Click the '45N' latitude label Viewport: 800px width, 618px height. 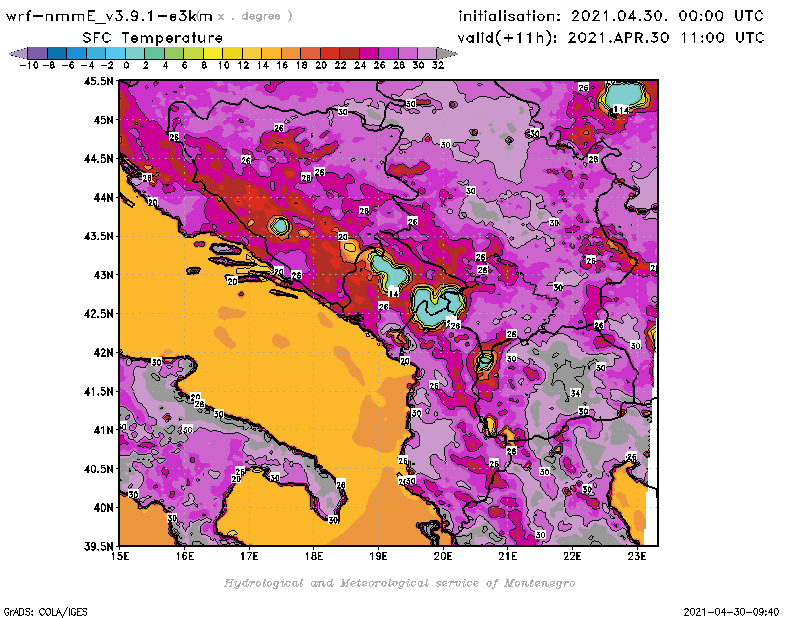point(103,120)
